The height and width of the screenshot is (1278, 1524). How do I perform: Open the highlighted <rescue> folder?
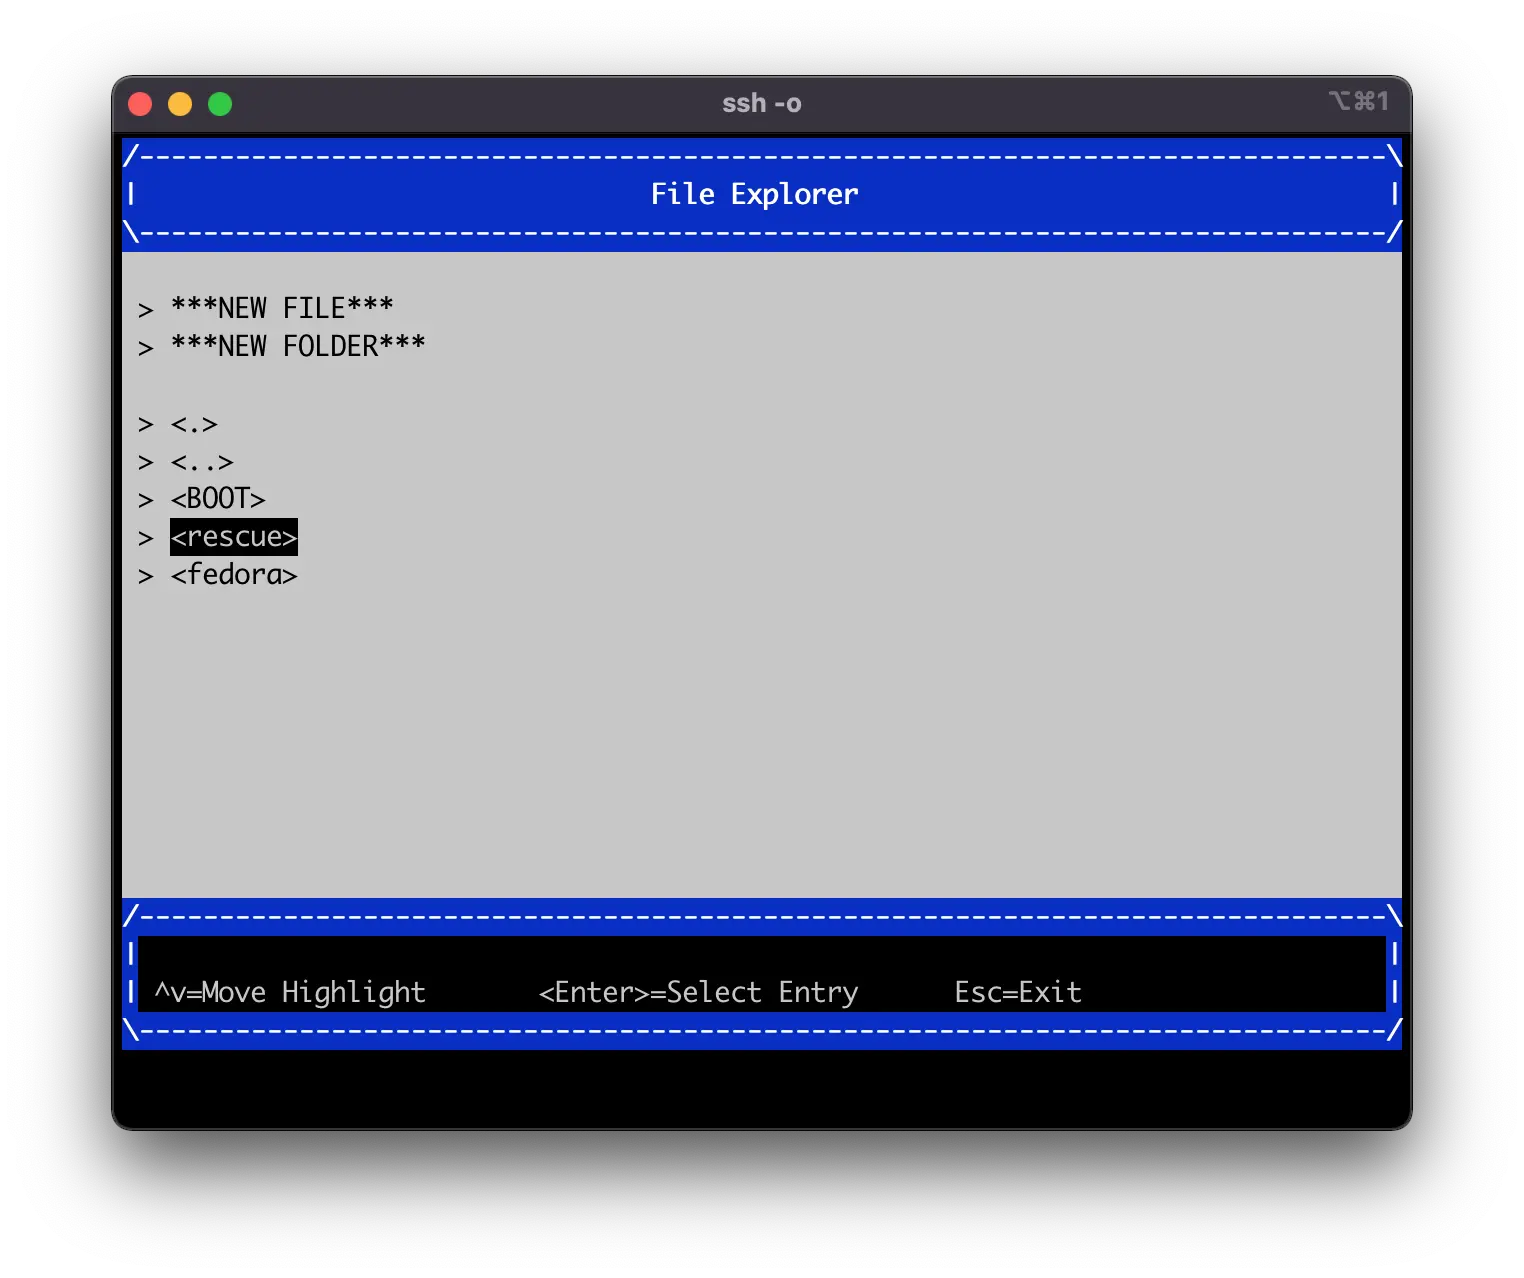[234, 537]
